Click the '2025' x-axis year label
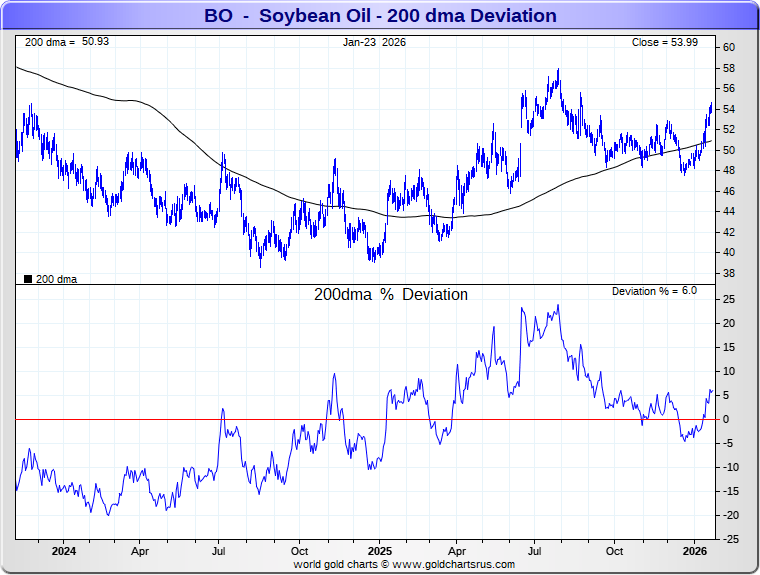The image size is (760, 575). (379, 551)
